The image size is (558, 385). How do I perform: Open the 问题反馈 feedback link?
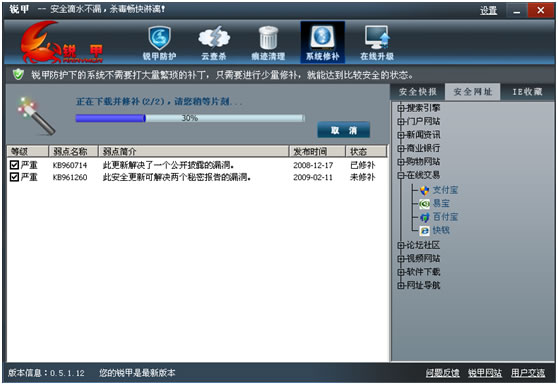(x=442, y=373)
